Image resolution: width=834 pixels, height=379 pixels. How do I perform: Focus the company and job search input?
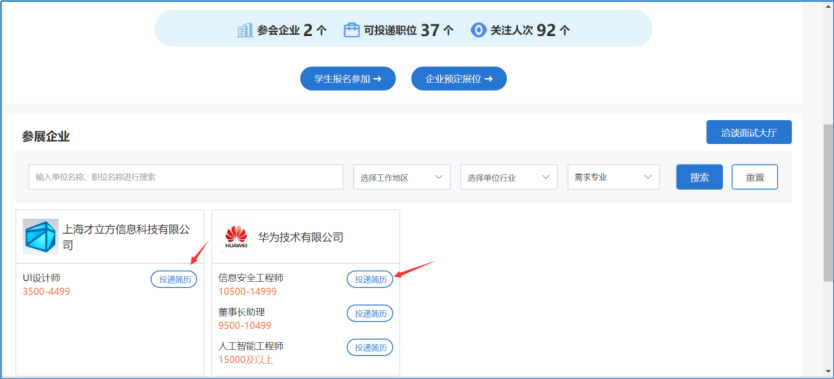(x=186, y=177)
